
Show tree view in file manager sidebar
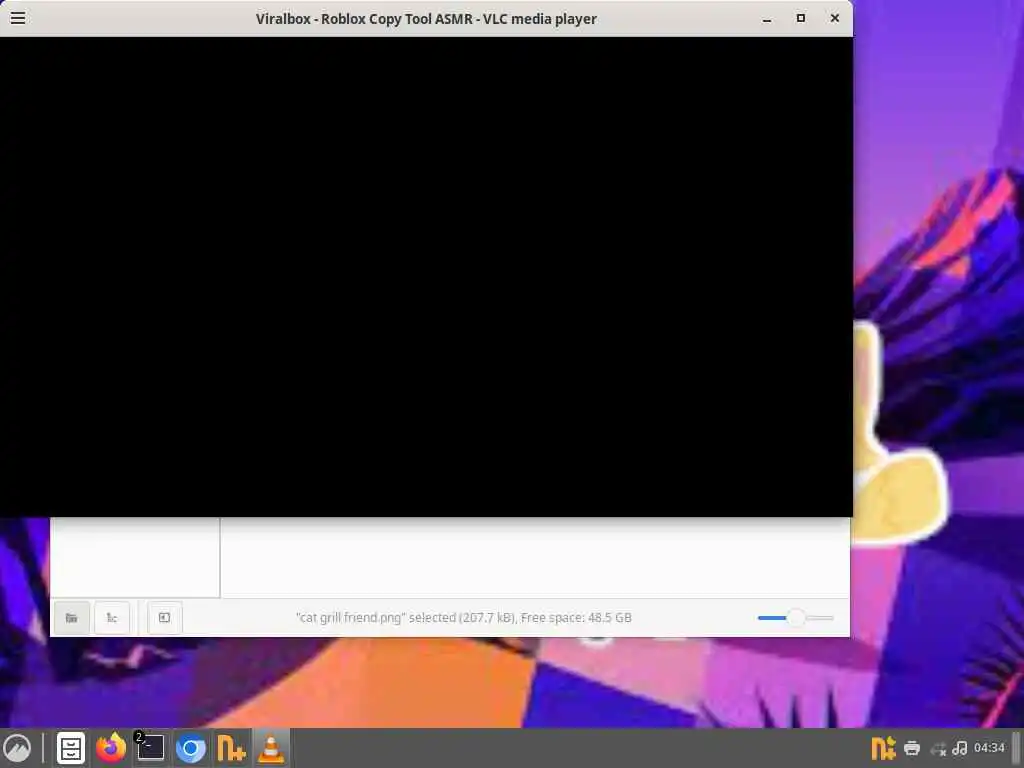(x=112, y=617)
